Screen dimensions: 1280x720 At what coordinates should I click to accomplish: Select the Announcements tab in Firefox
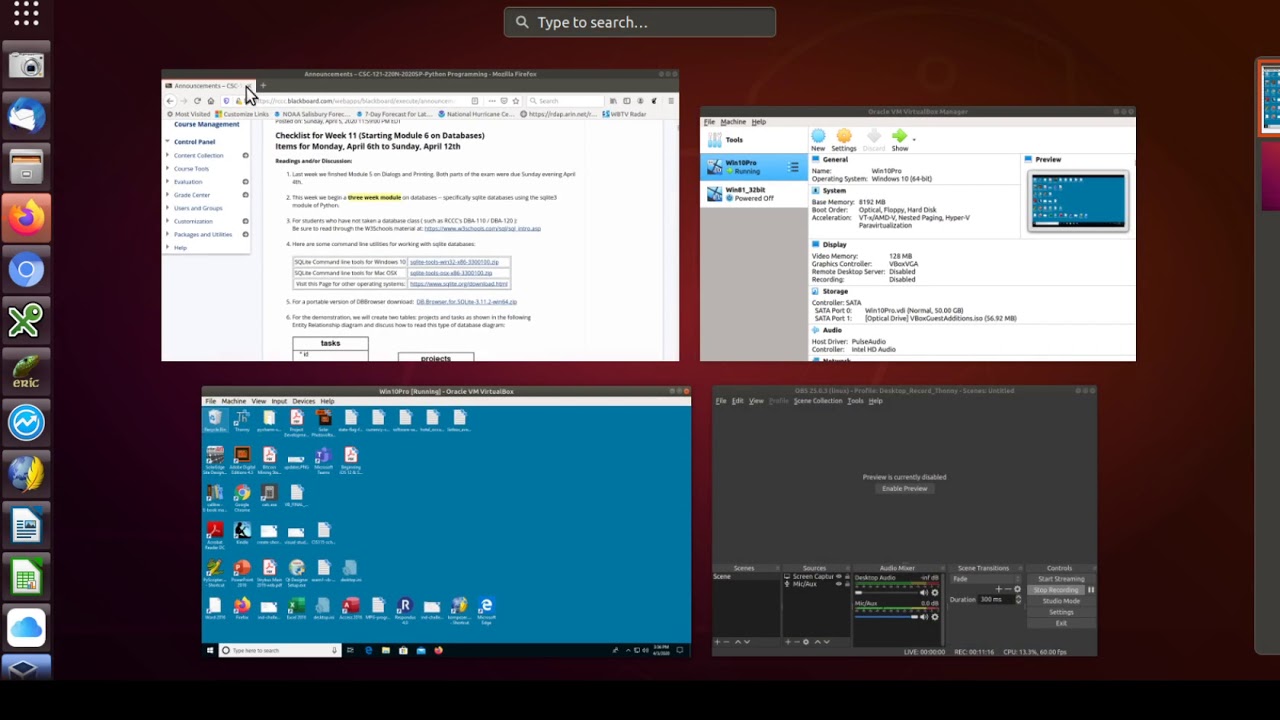(x=206, y=86)
